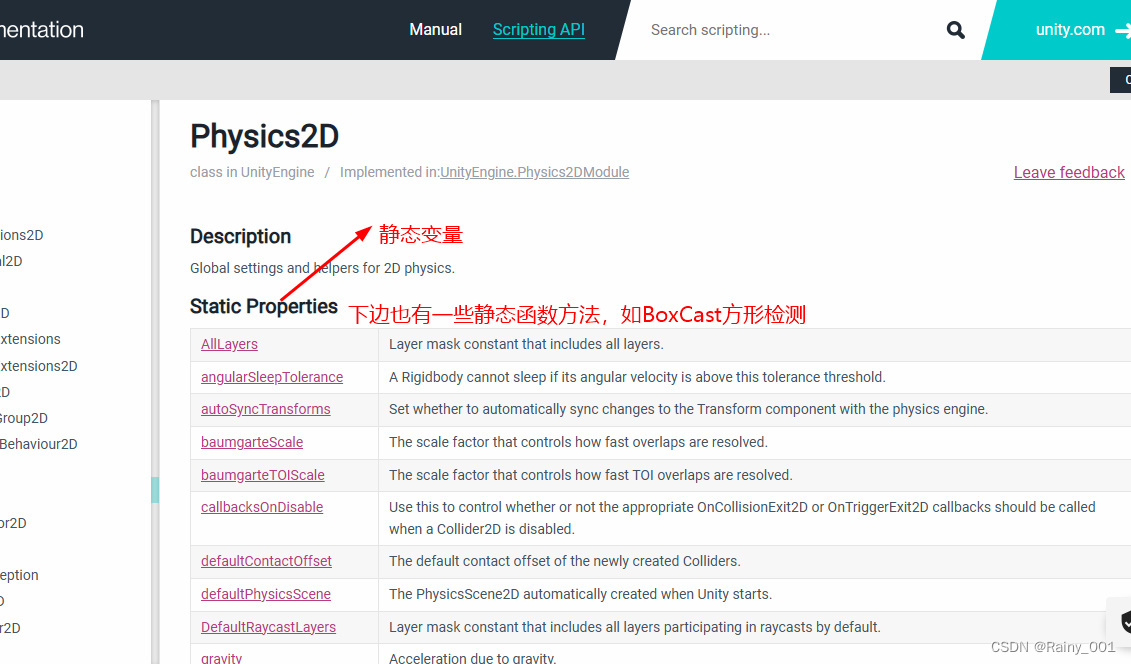Open the Scripting API tab
This screenshot has height=664, width=1131.
tap(539, 30)
